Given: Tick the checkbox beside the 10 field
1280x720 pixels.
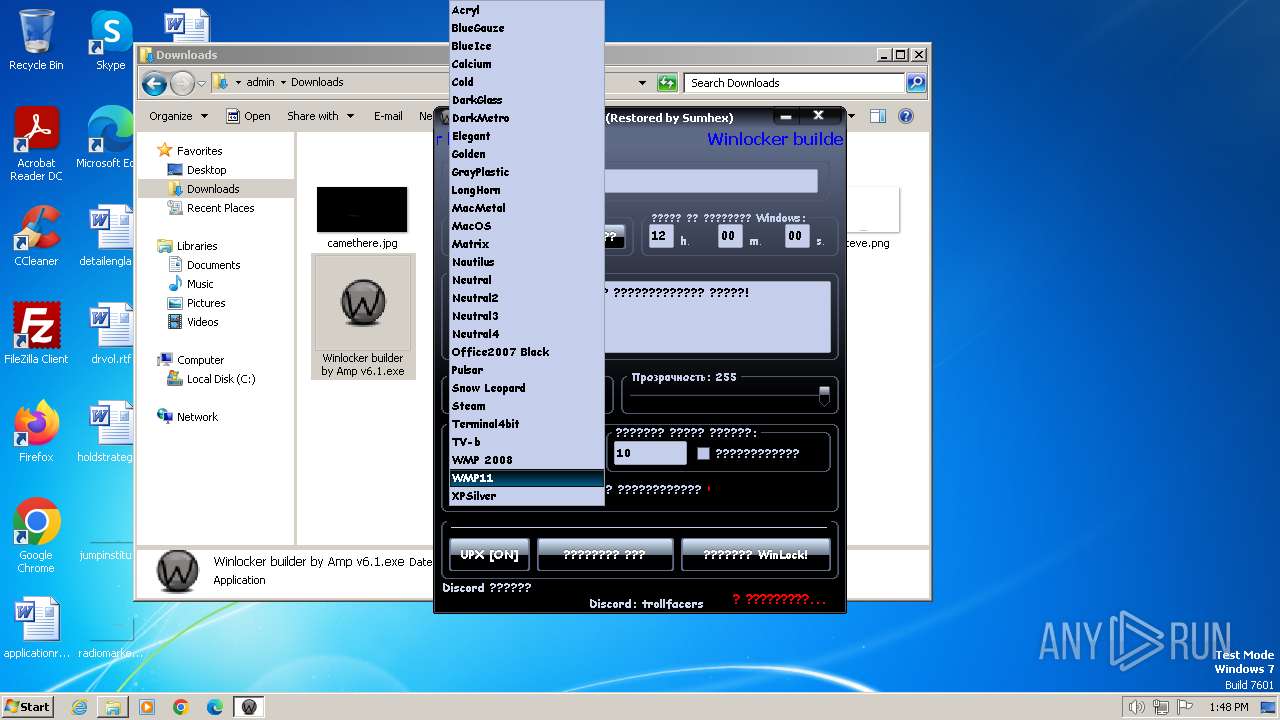Looking at the screenshot, I should pos(703,453).
